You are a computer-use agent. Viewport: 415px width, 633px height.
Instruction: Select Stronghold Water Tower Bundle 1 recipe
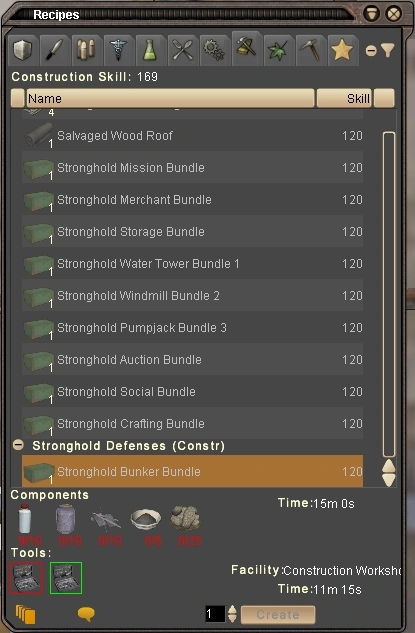point(193,264)
